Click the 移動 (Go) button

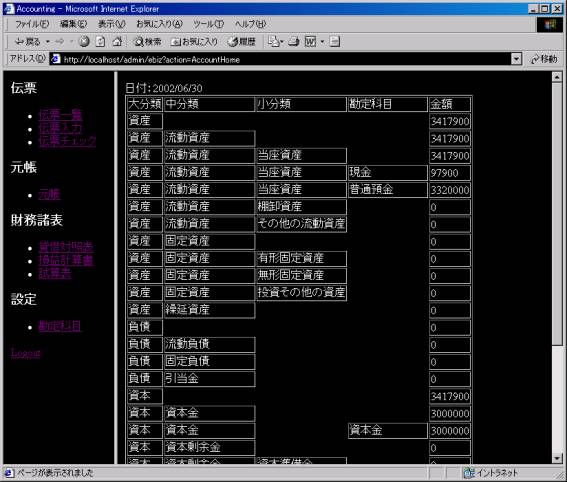544,59
